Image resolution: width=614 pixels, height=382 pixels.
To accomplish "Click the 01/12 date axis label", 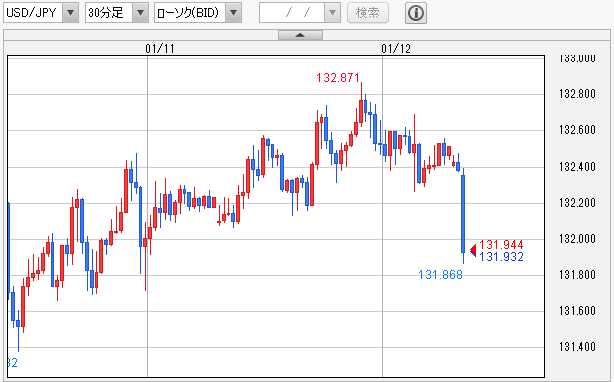I will pos(396,49).
